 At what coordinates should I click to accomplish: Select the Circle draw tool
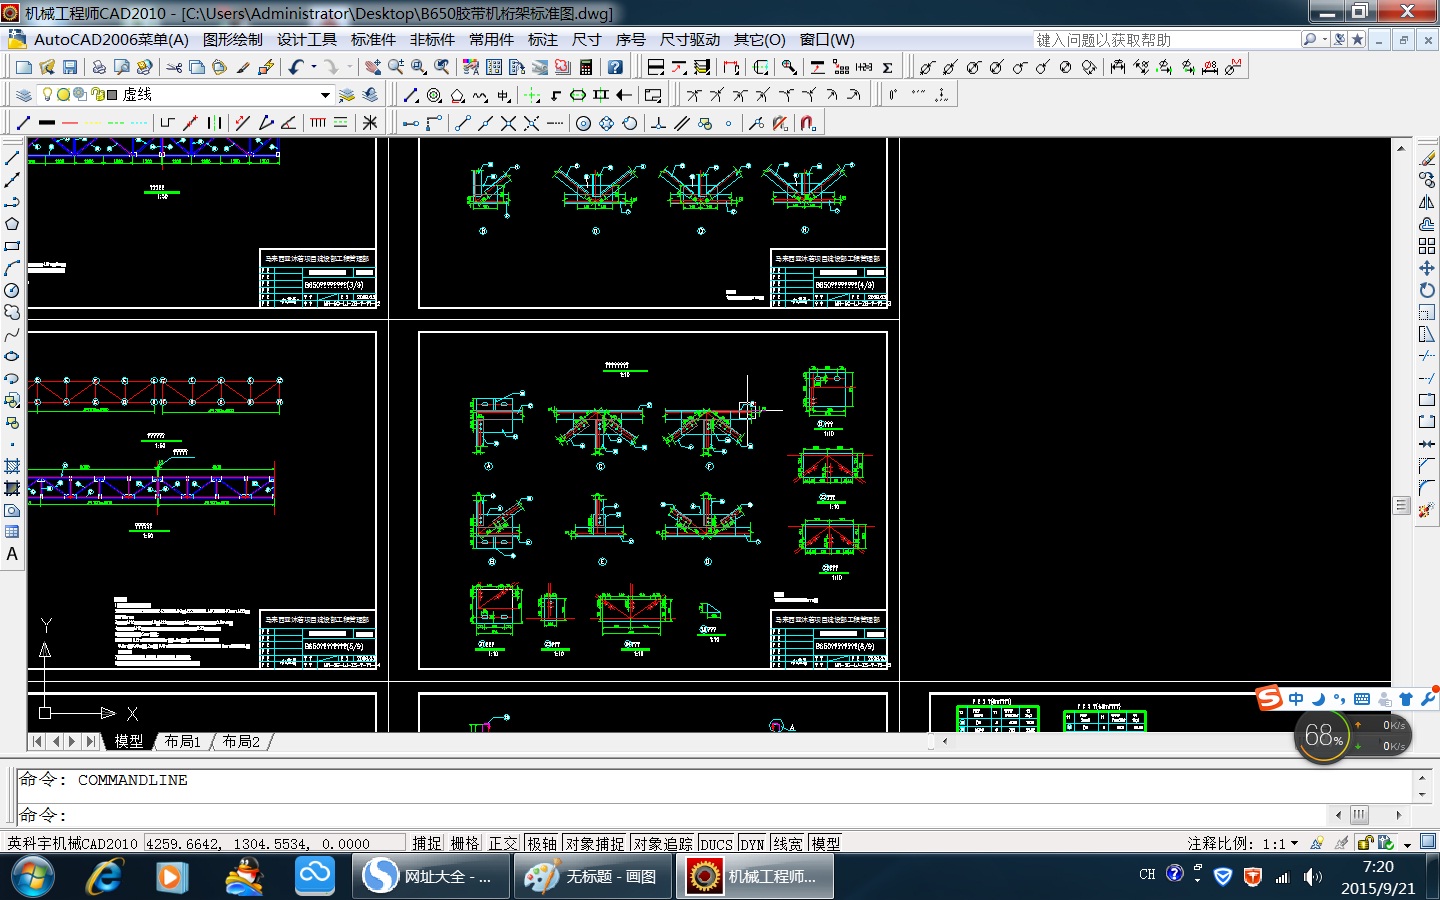point(12,290)
